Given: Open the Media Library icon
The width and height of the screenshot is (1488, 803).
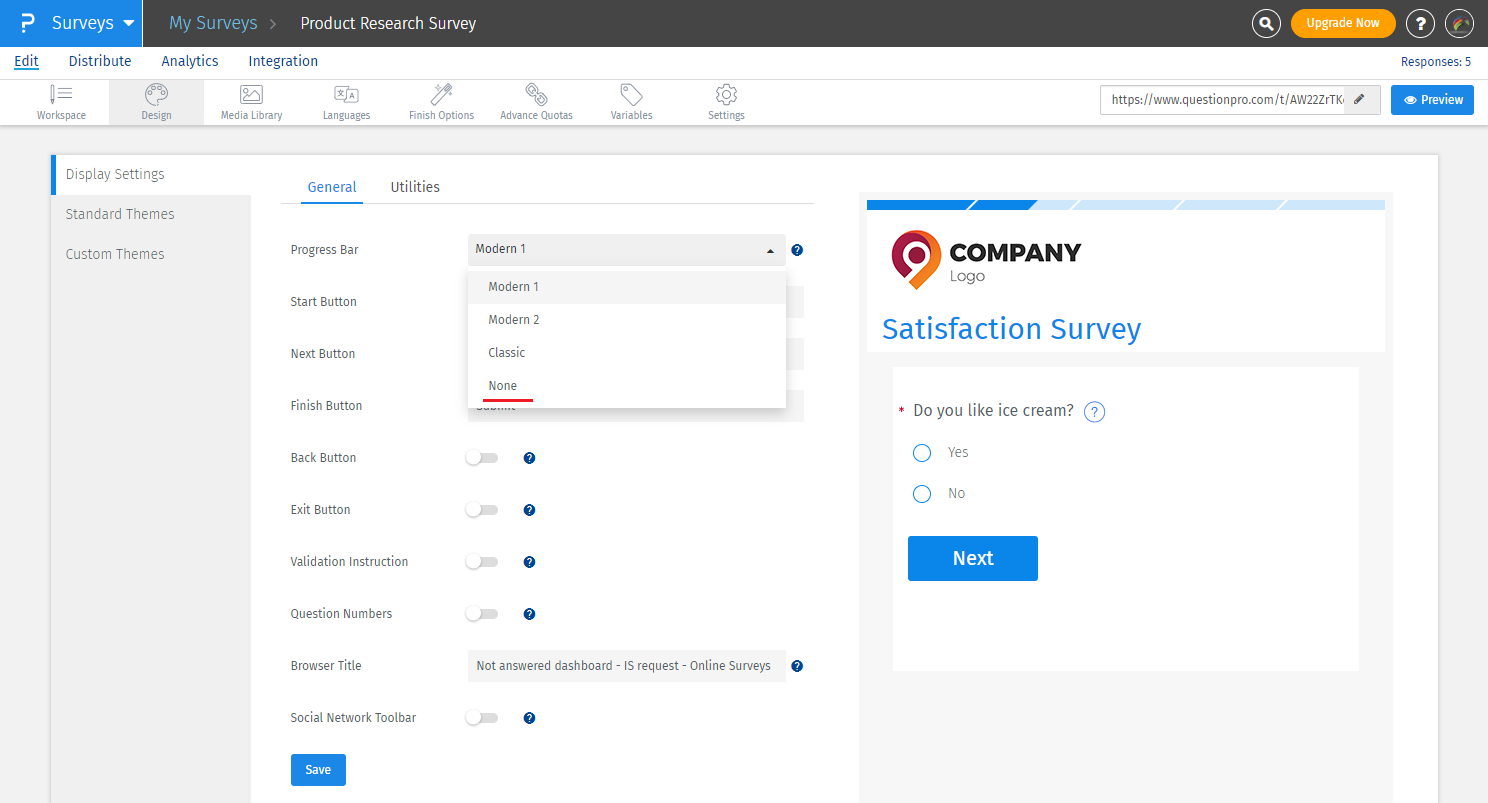Looking at the screenshot, I should pyautogui.click(x=251, y=96).
